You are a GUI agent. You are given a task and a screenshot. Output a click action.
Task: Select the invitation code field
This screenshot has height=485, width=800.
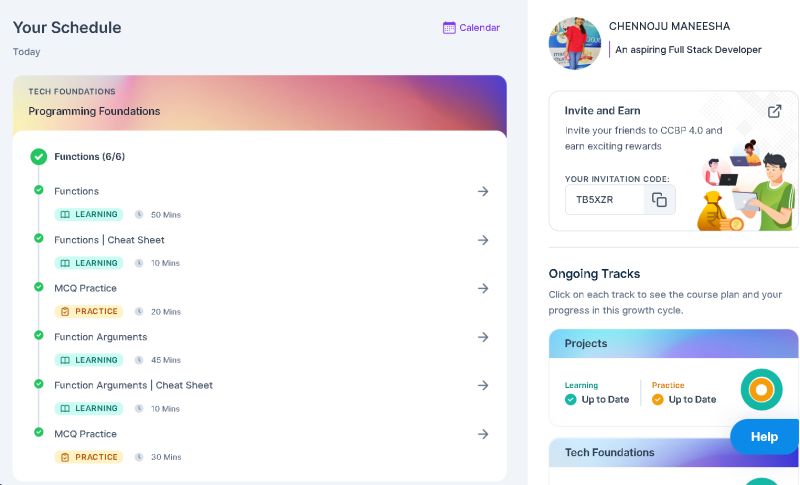click(x=605, y=199)
